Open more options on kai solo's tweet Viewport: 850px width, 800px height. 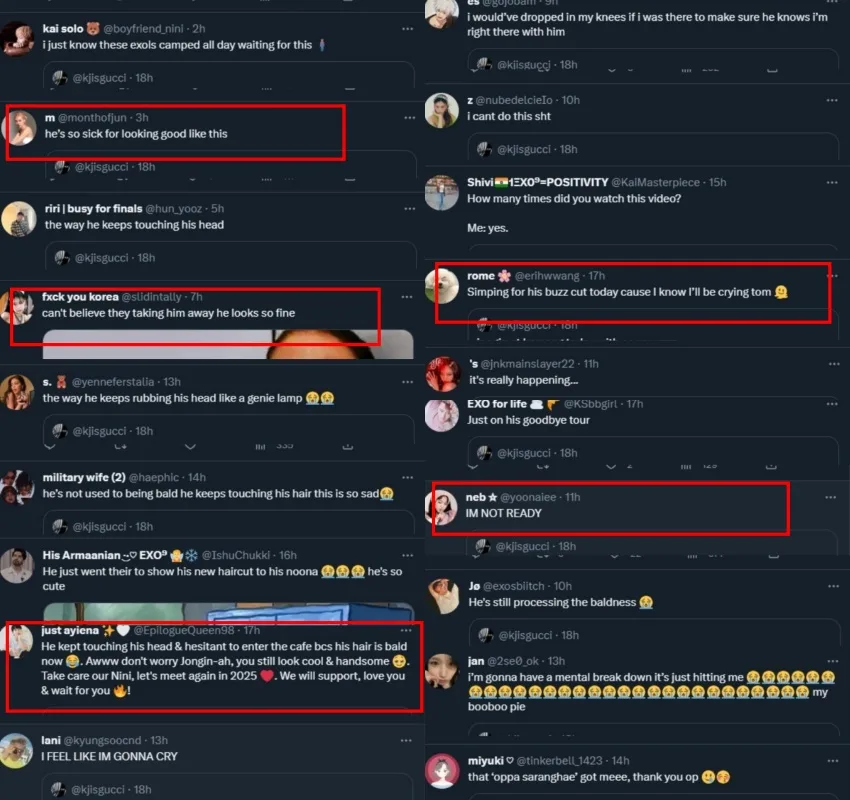click(x=407, y=29)
